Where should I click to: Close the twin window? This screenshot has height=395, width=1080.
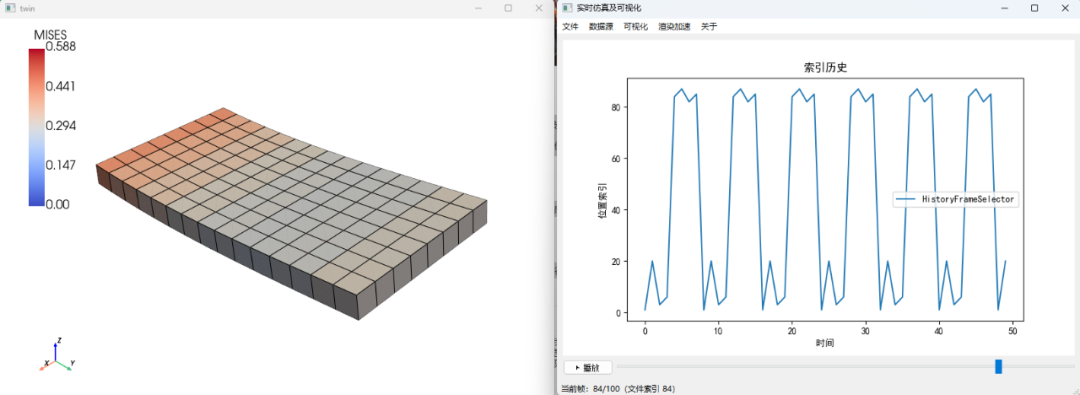[539, 8]
